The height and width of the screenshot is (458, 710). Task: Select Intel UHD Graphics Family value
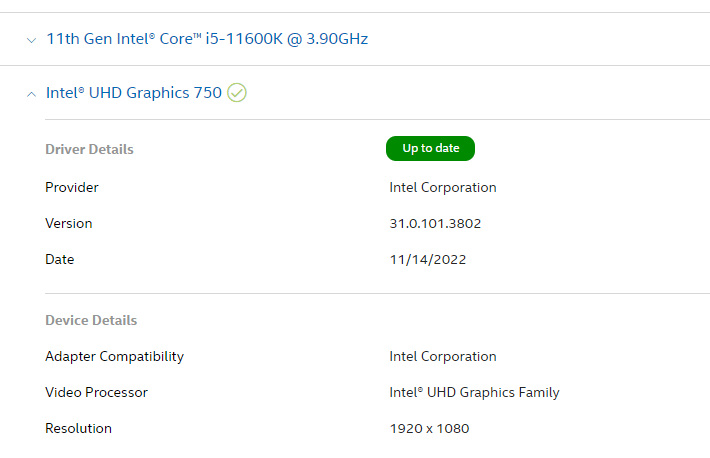475,392
